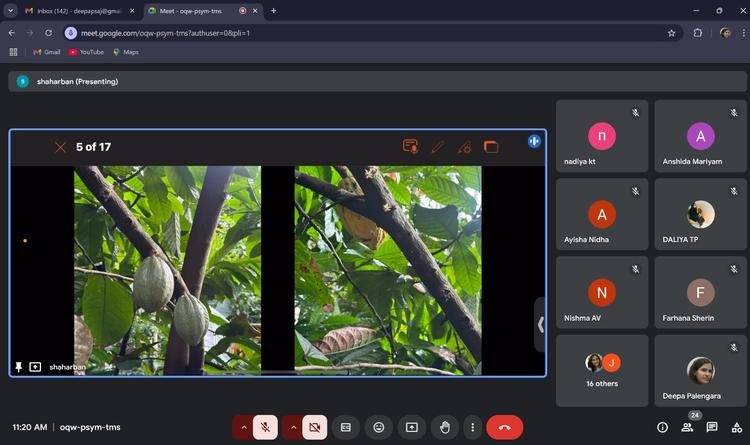
Task: Open meeting details info icon
Action: point(662,427)
